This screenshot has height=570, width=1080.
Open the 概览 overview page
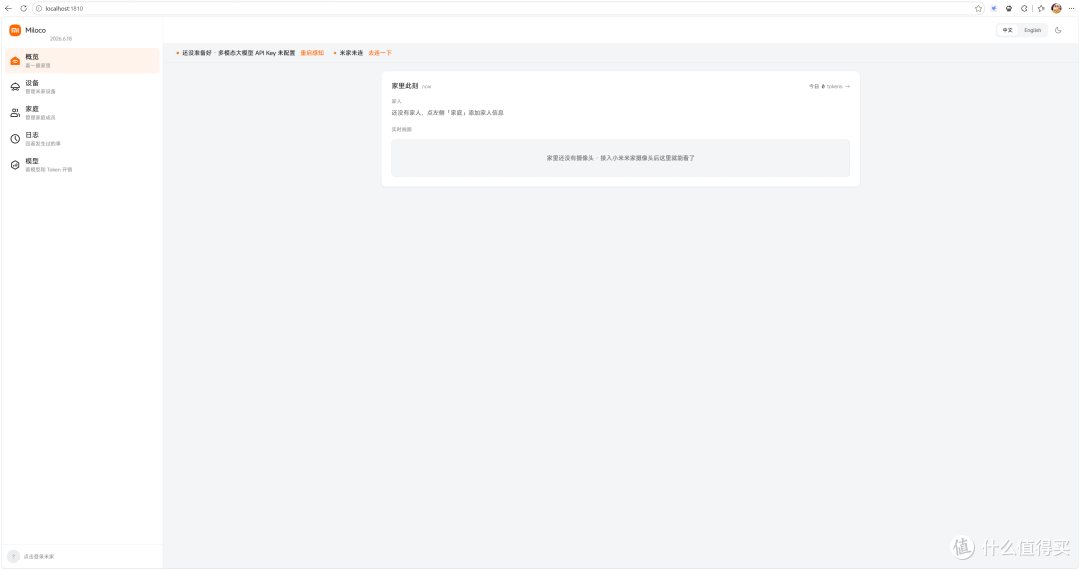coord(82,61)
